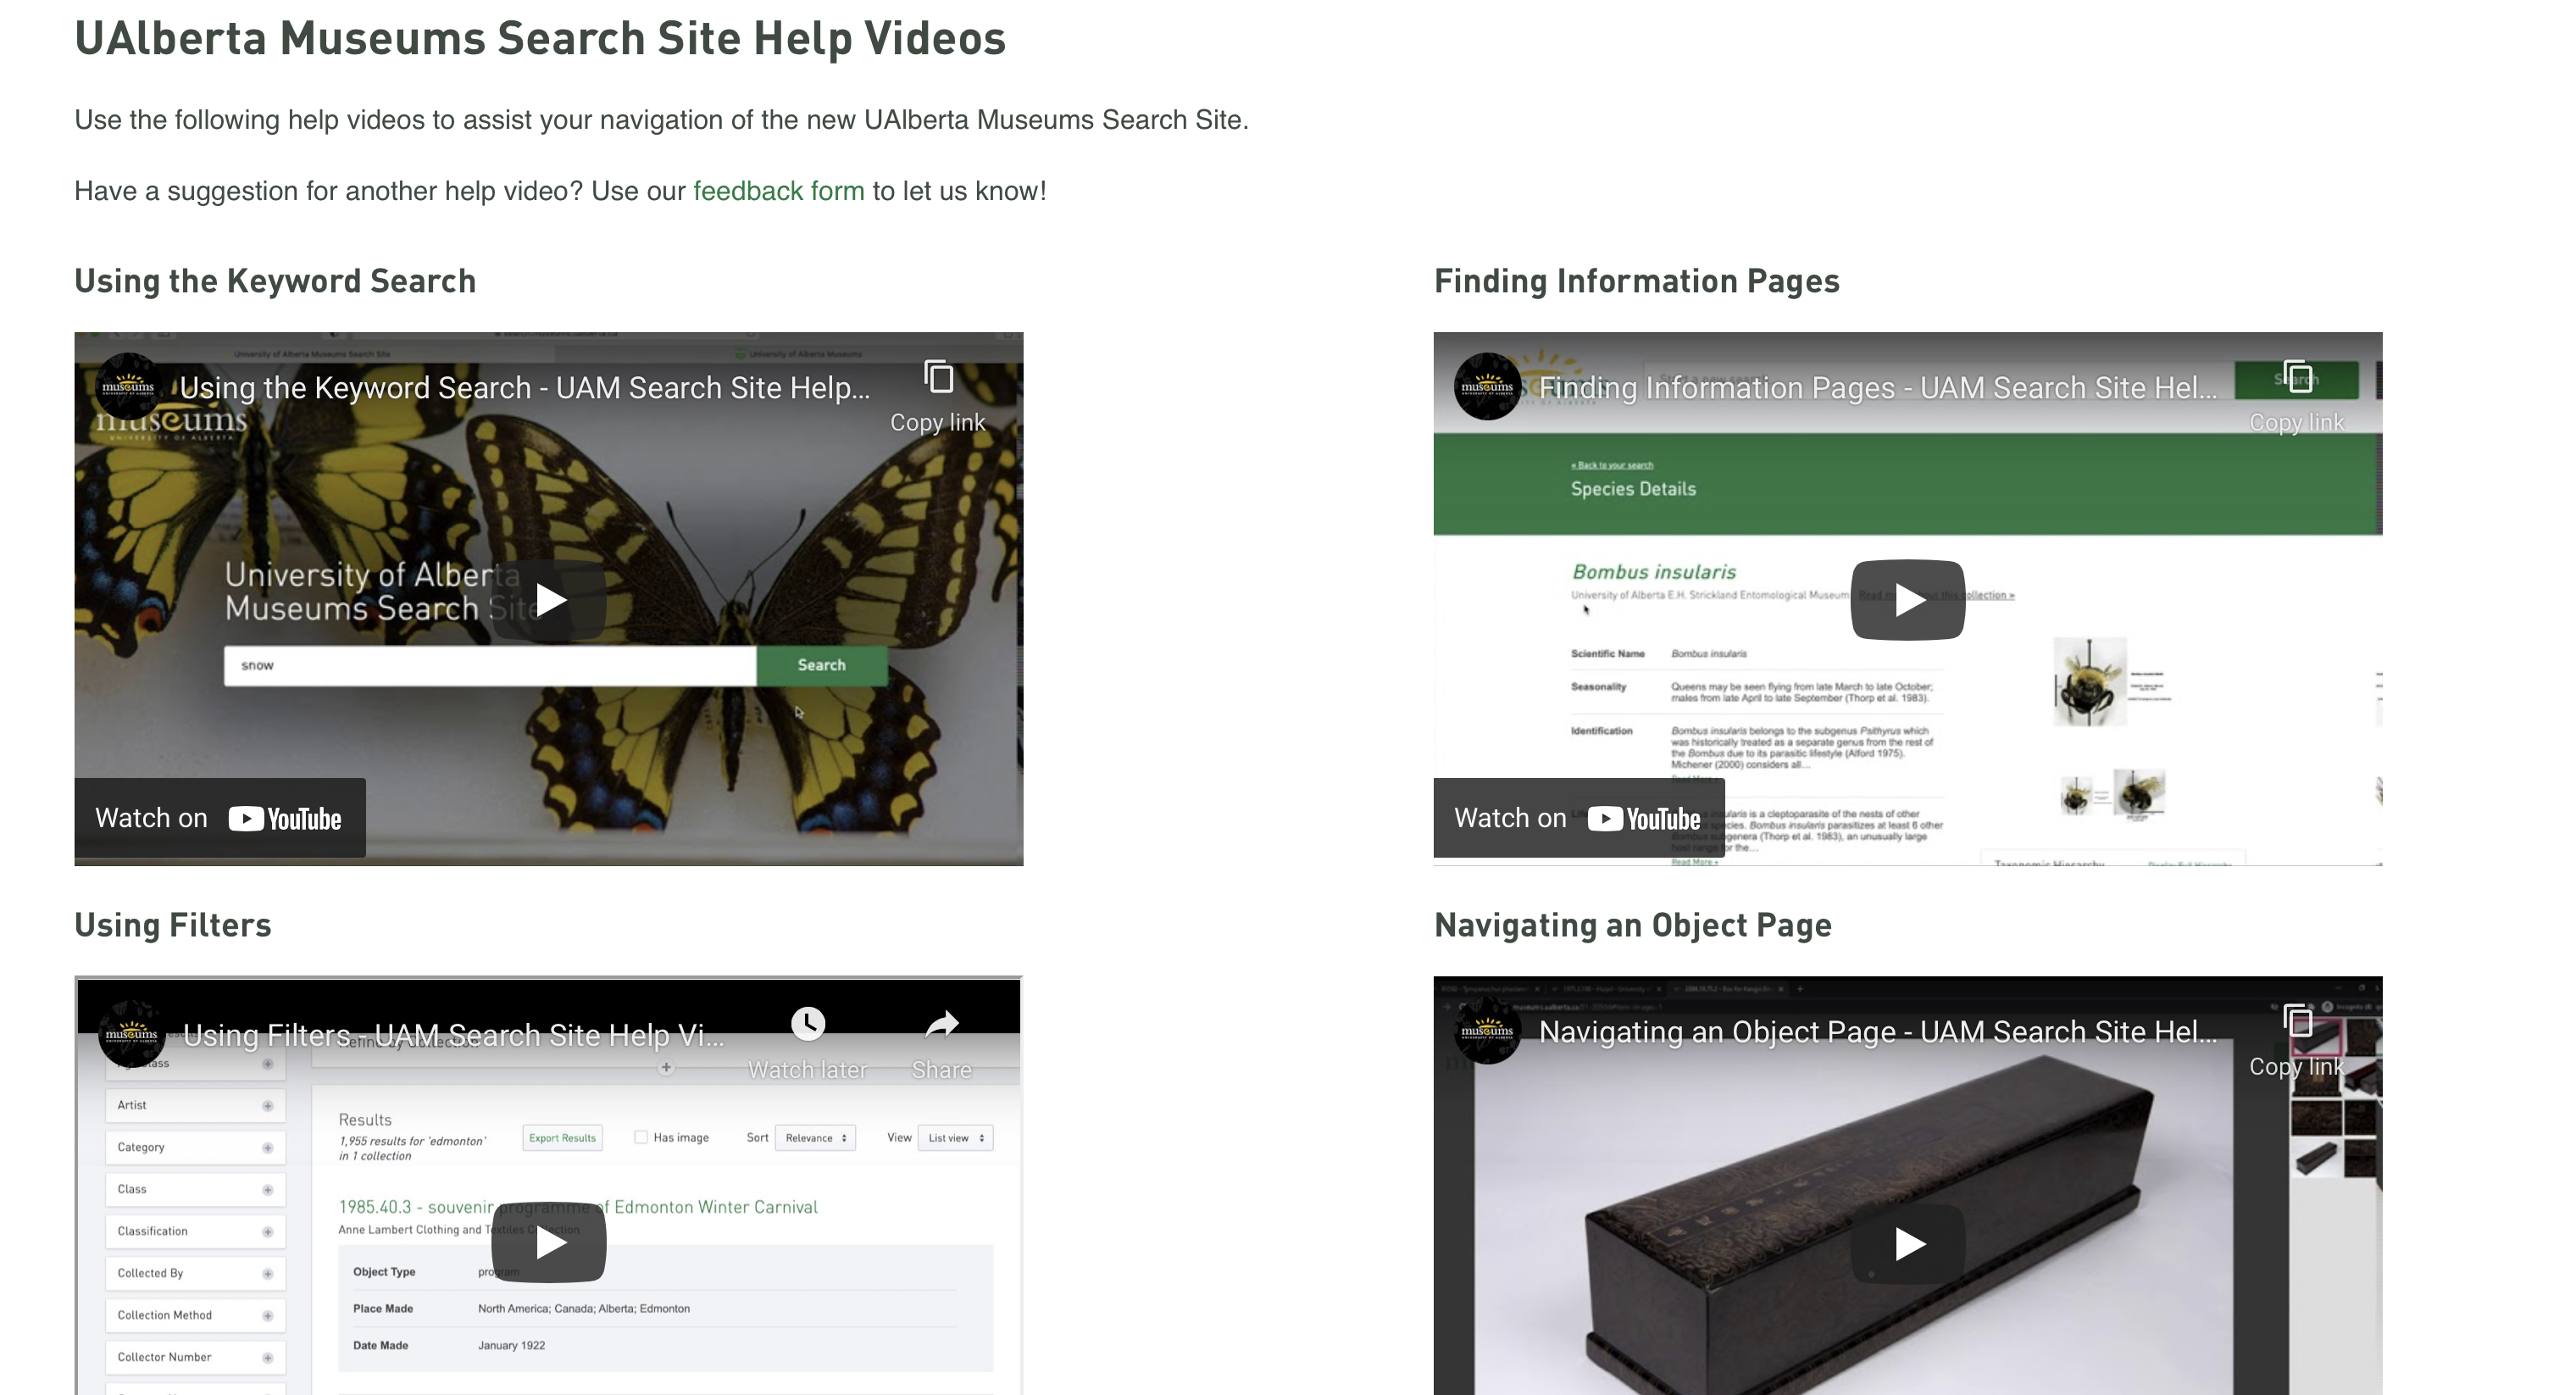Watch Finding Information Pages video on YouTube
This screenshot has height=1395, width=2576.
point(1578,818)
